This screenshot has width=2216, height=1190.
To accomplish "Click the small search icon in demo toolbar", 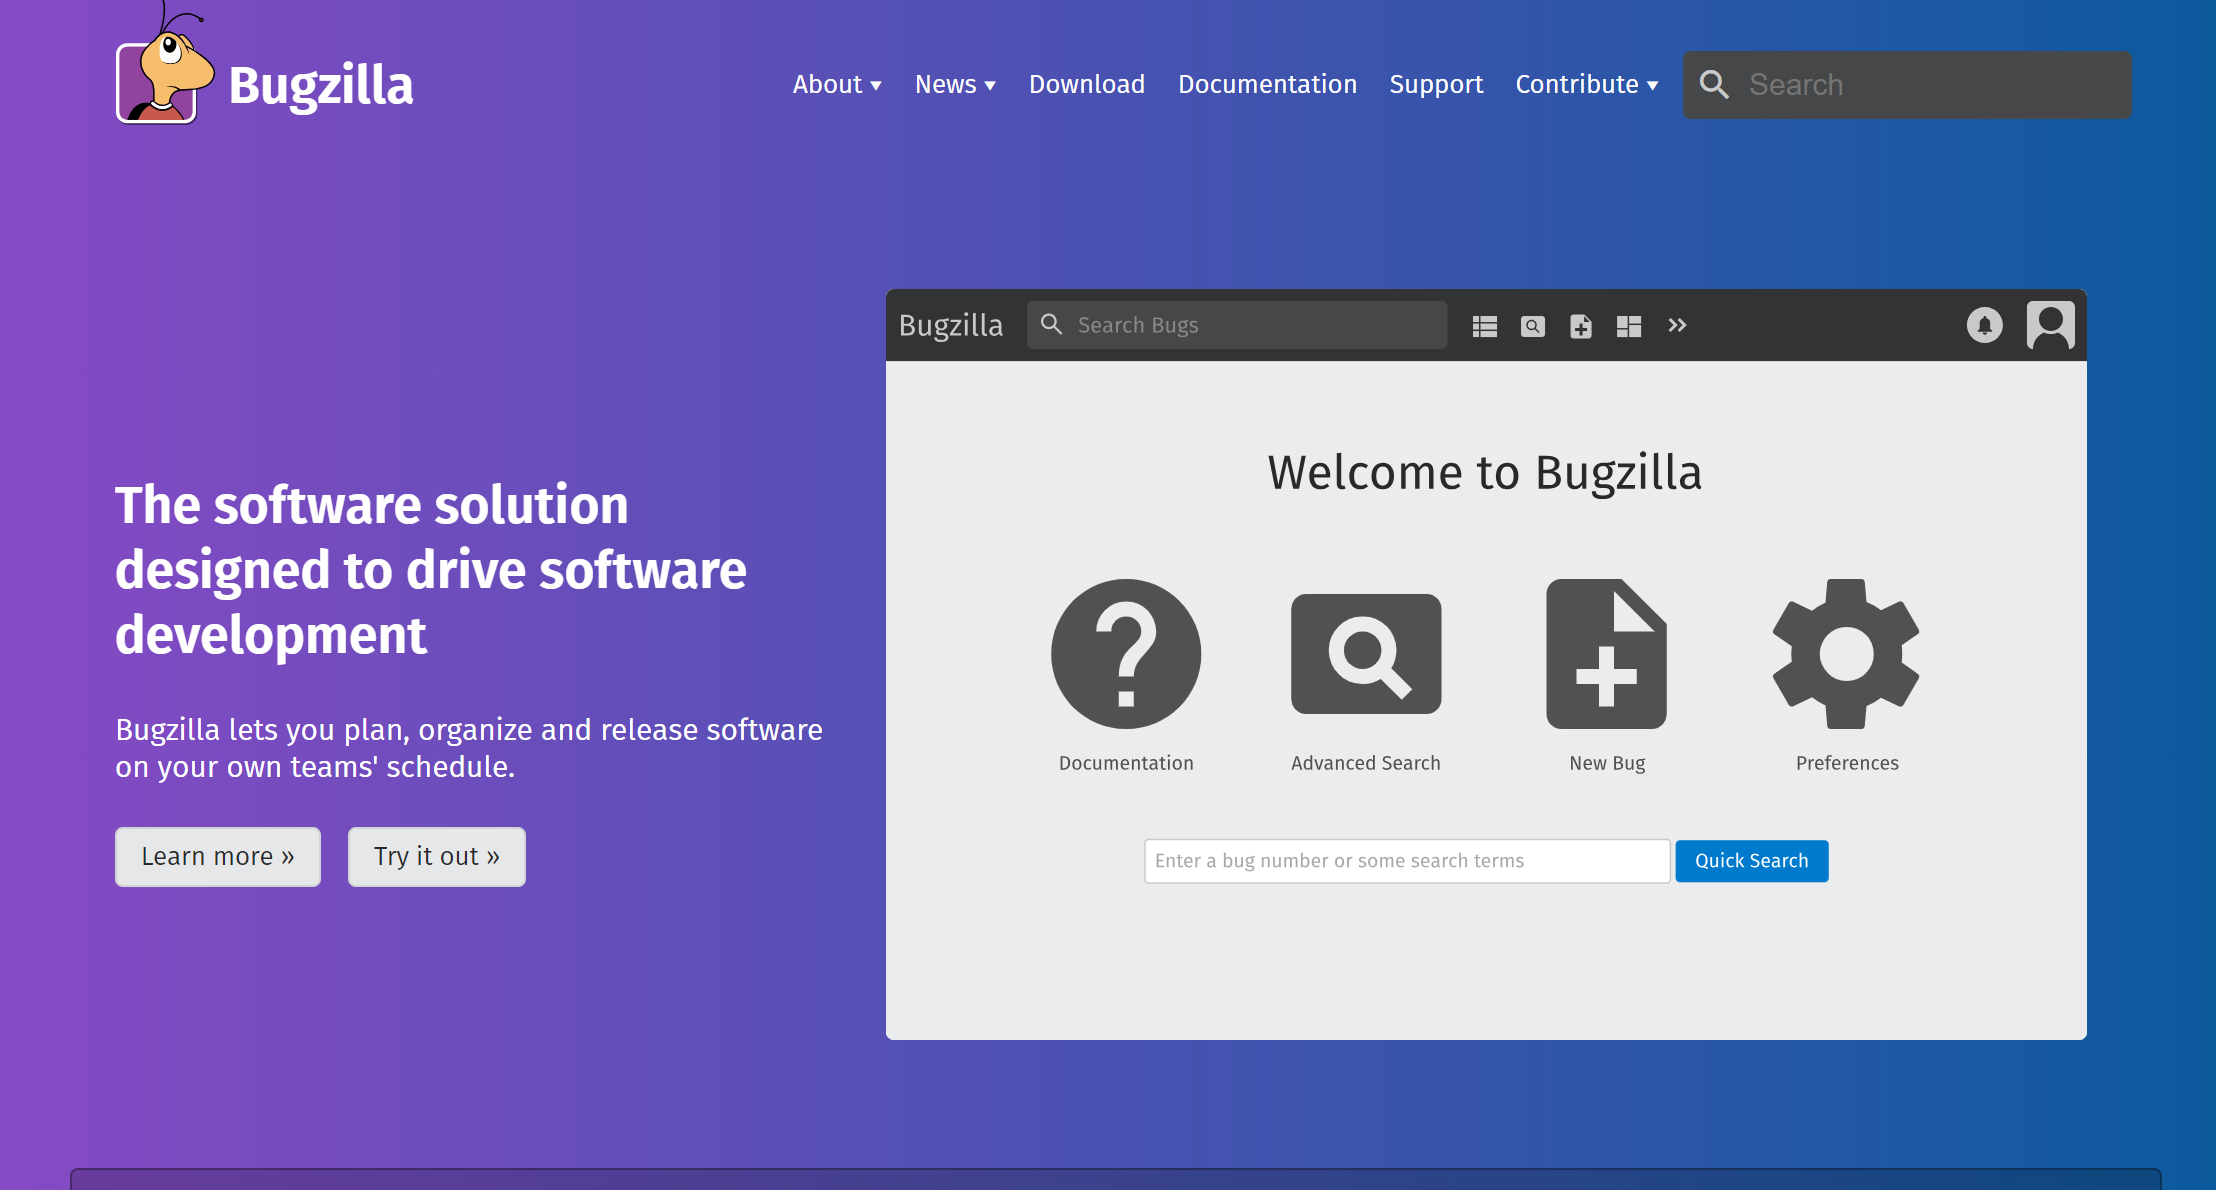I will (x=1533, y=326).
